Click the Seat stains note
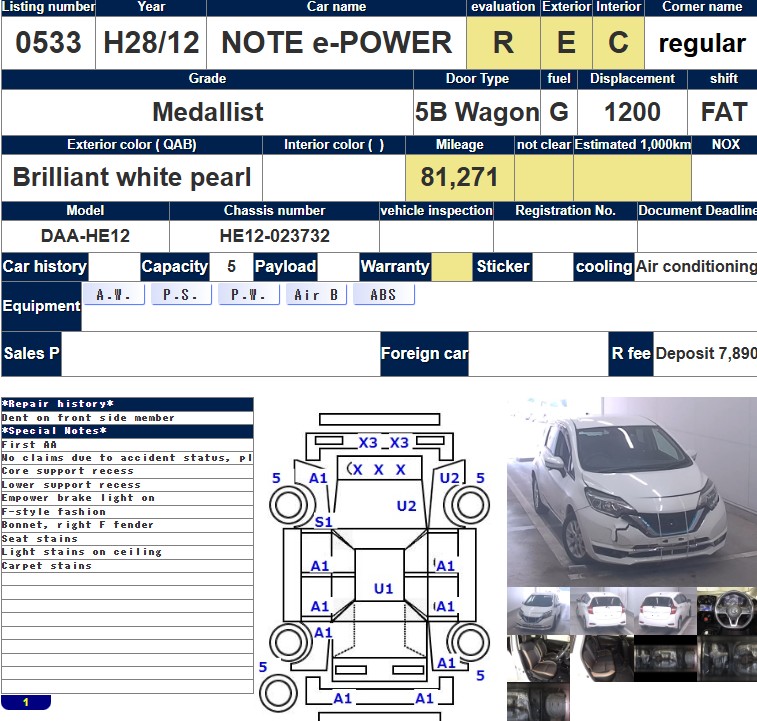Image resolution: width=757 pixels, height=721 pixels. [127, 539]
